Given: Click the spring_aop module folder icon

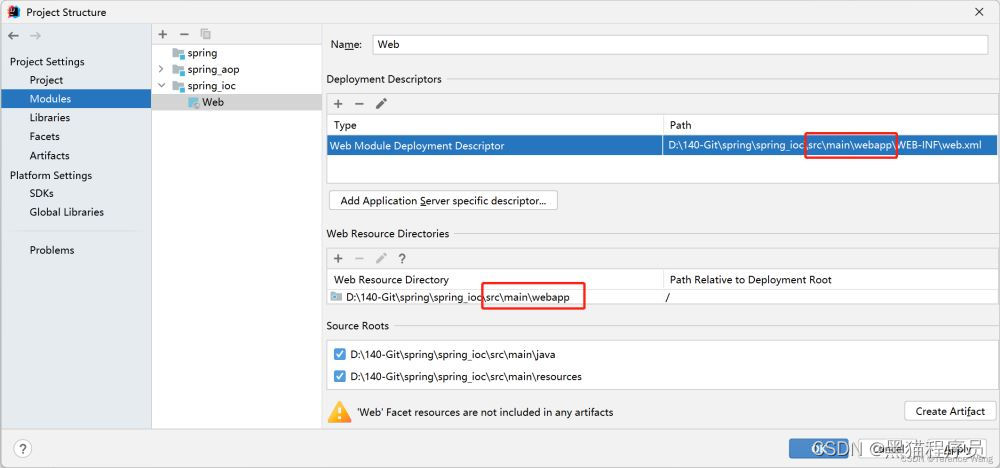Looking at the screenshot, I should click(178, 69).
